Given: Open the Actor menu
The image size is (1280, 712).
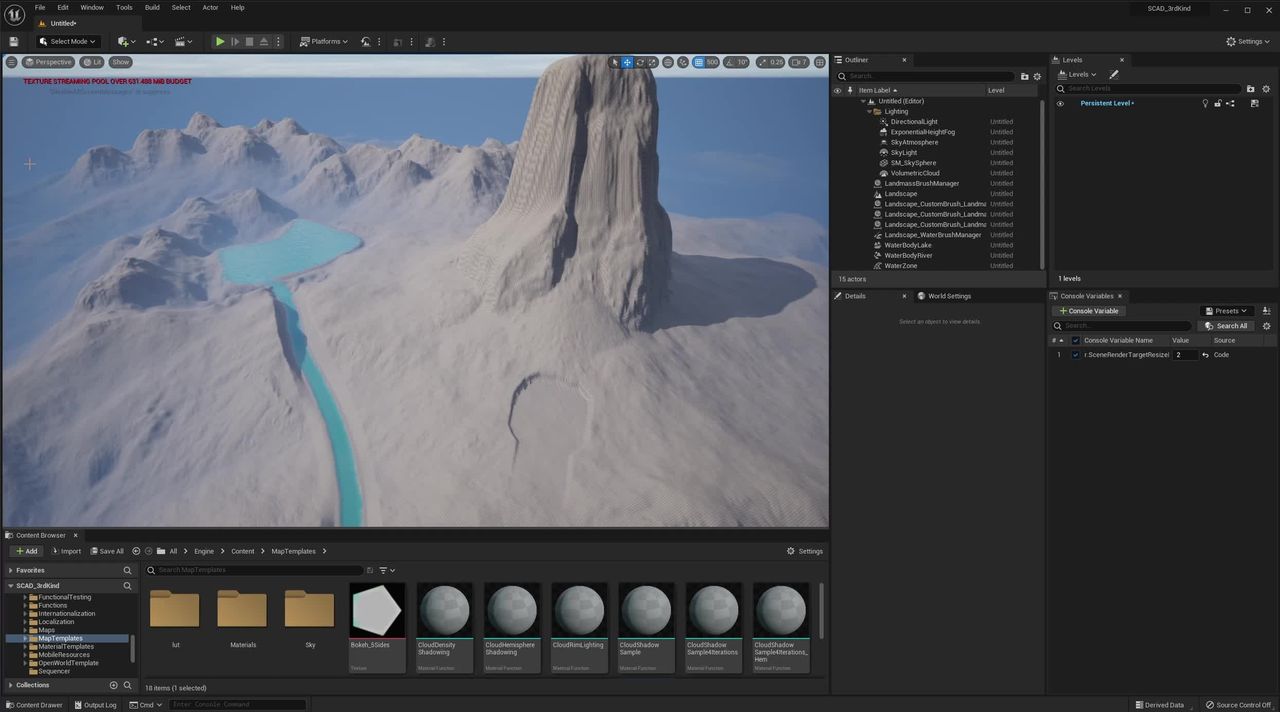Looking at the screenshot, I should (210, 7).
